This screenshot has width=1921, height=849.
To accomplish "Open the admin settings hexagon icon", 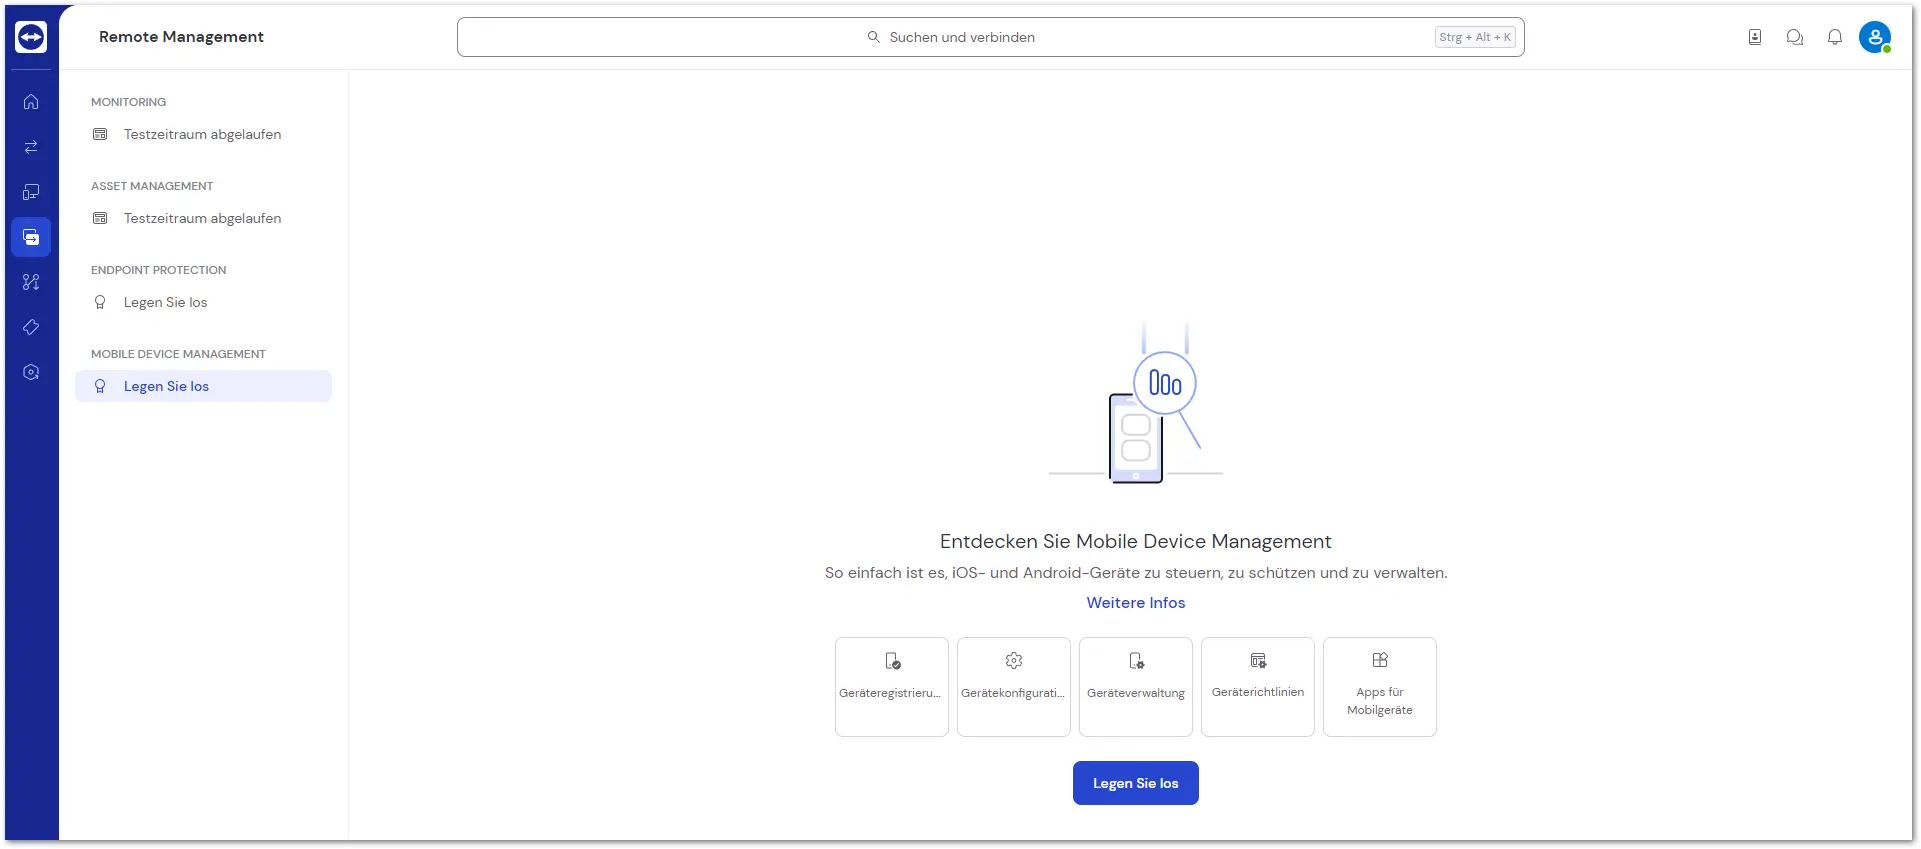I will (31, 372).
